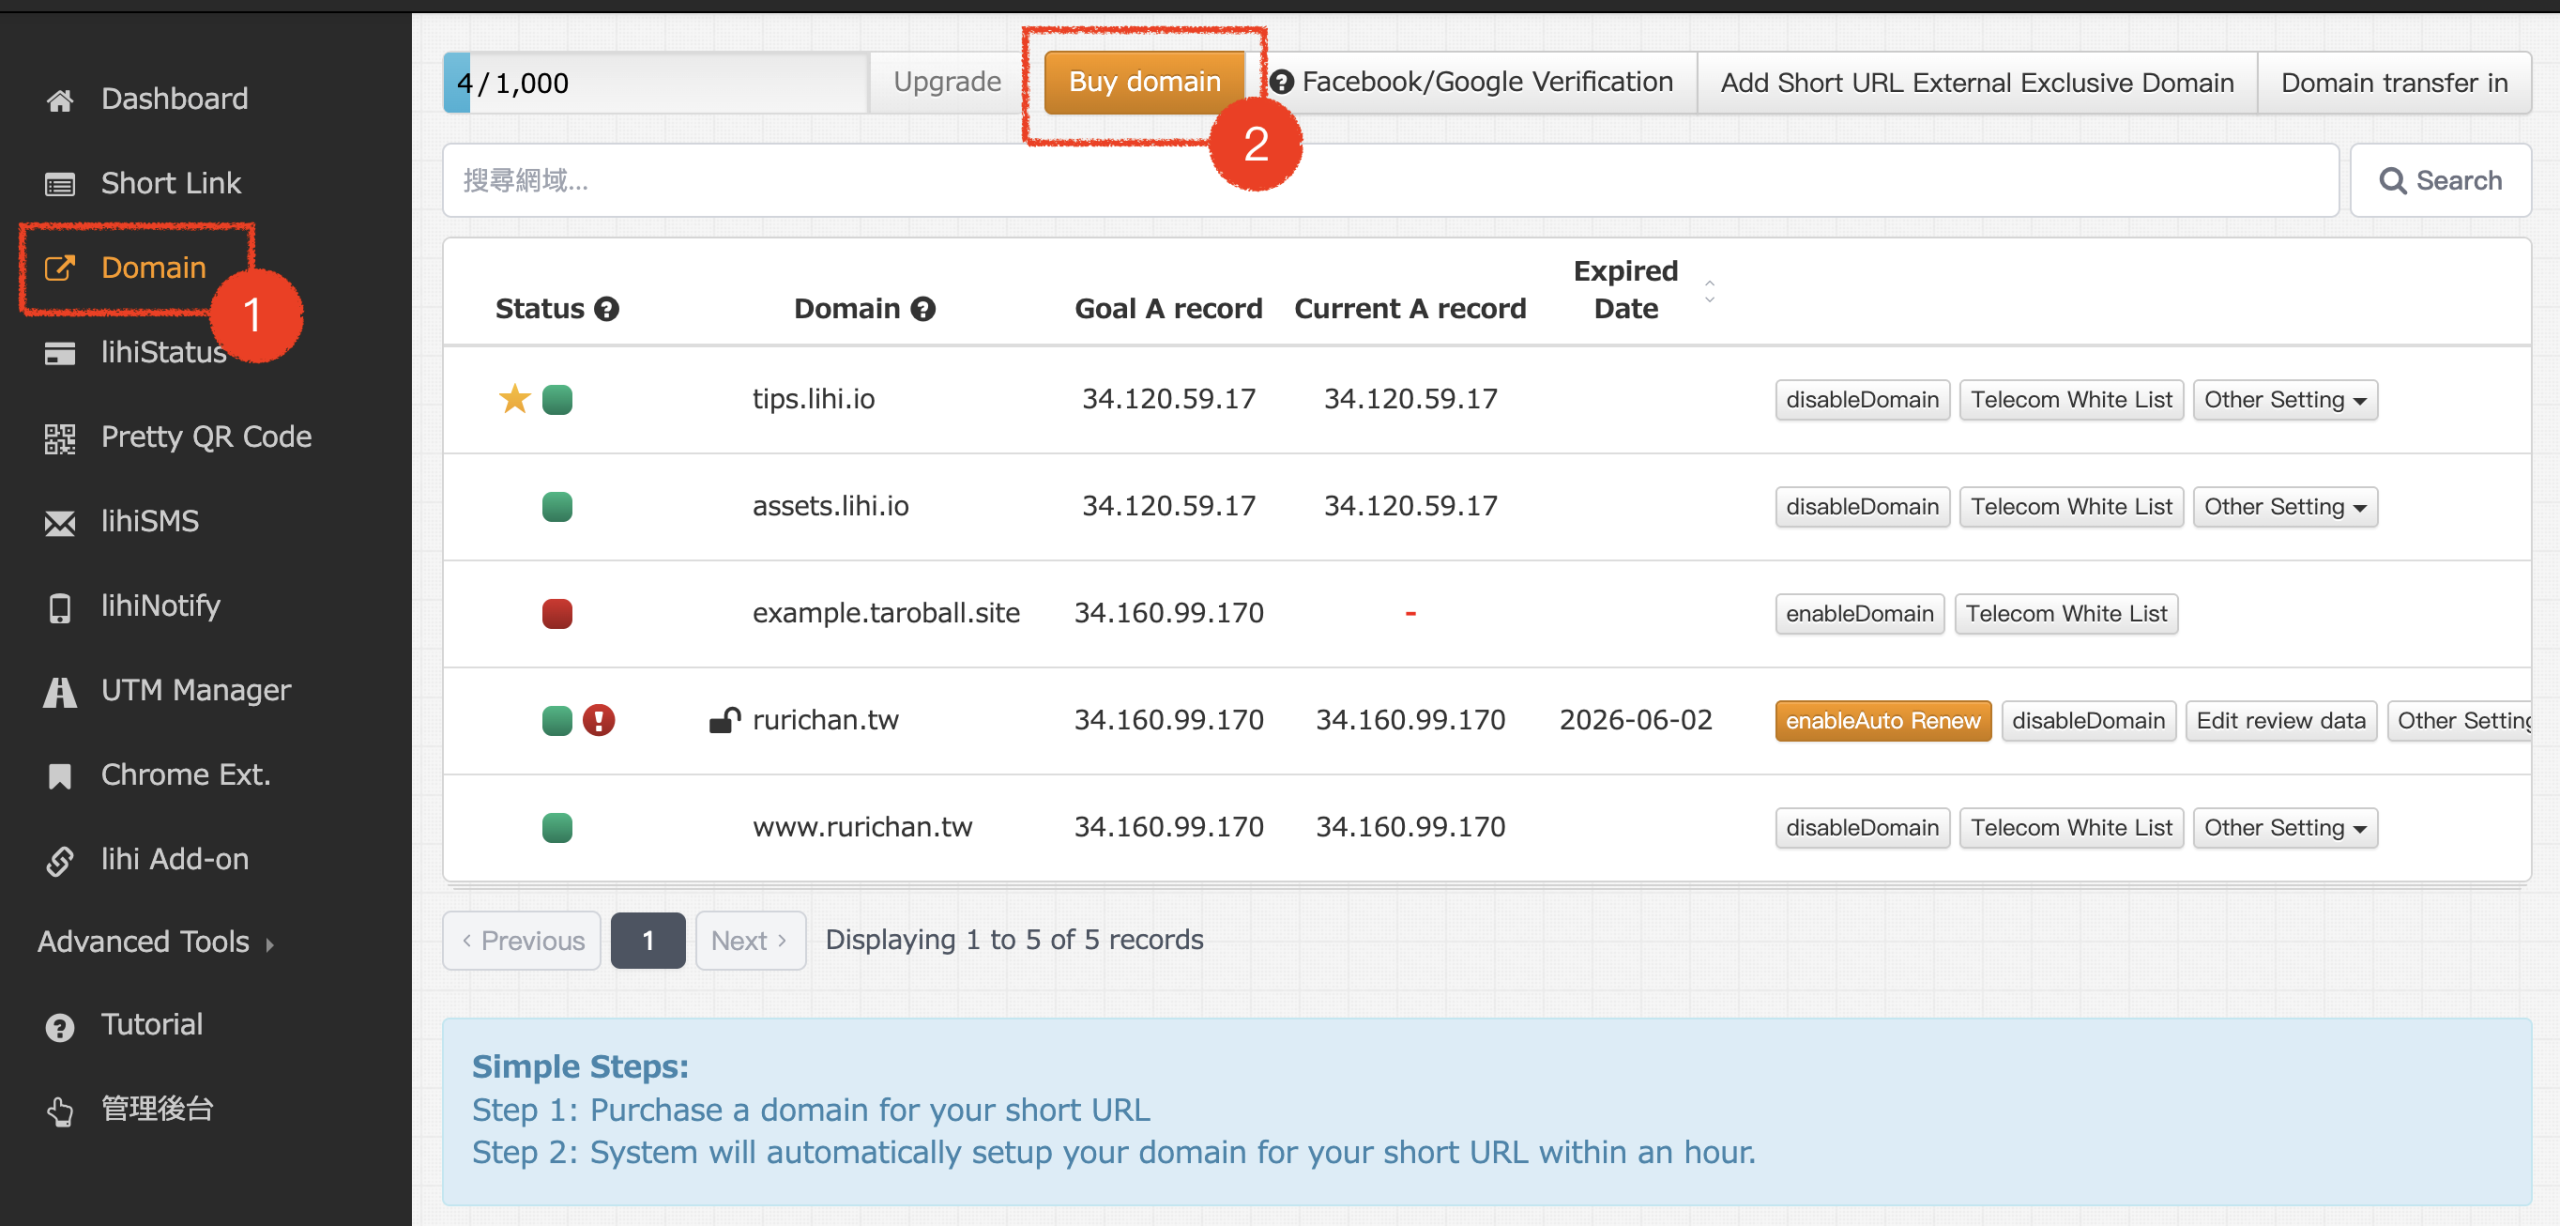Open Short Link in sidebar

pyautogui.click(x=170, y=184)
